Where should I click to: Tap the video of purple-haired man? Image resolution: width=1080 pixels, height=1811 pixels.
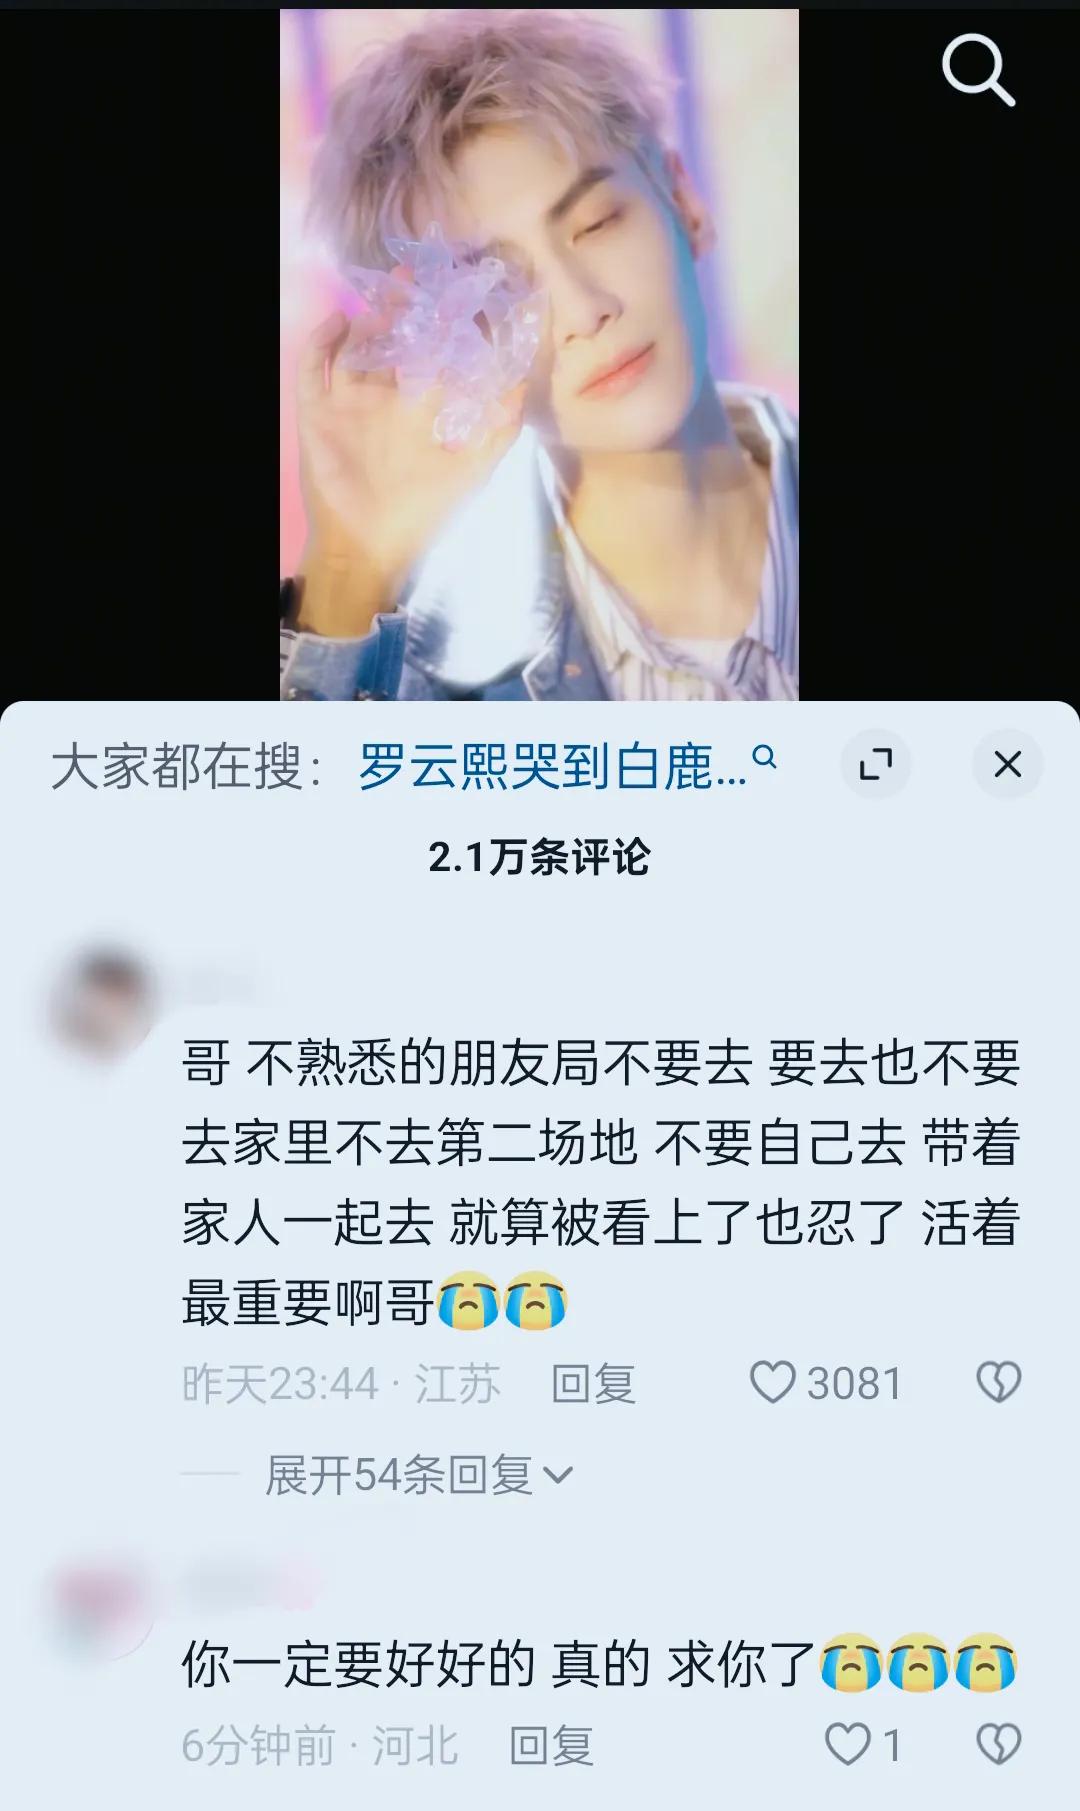click(x=539, y=355)
